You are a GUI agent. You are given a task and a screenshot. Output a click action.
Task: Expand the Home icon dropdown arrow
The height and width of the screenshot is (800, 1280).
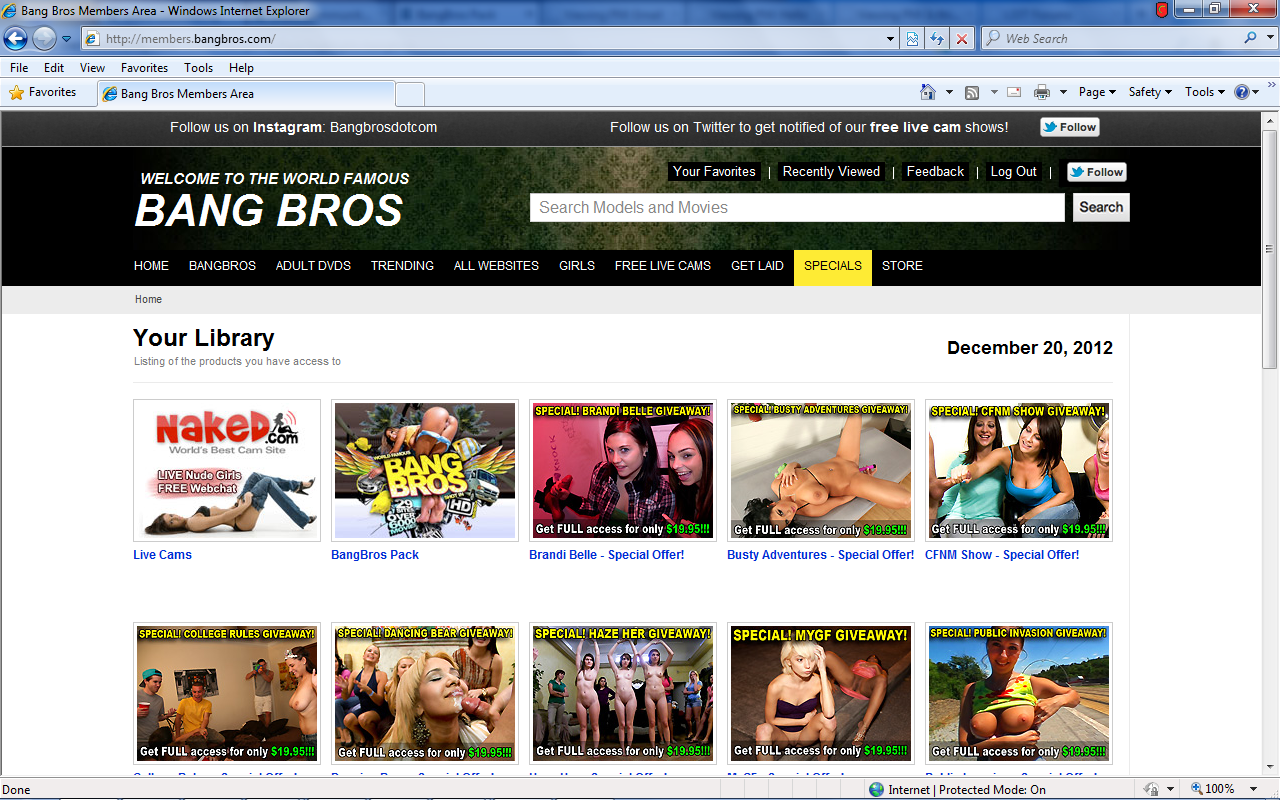(949, 92)
